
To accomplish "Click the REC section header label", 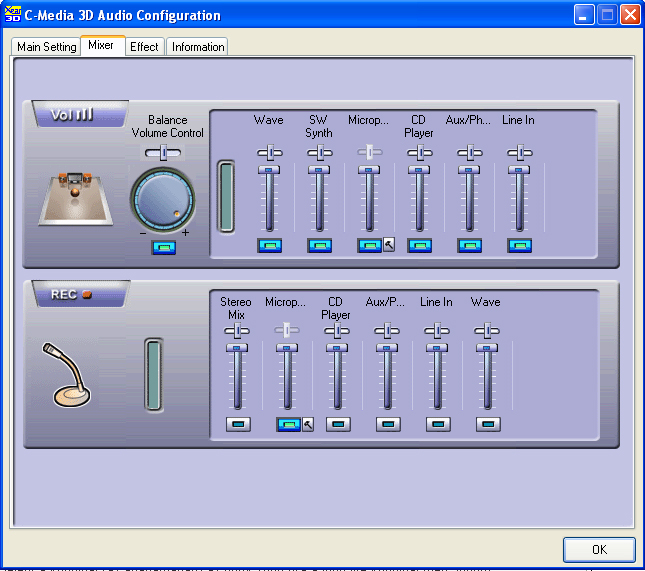I will (81, 294).
